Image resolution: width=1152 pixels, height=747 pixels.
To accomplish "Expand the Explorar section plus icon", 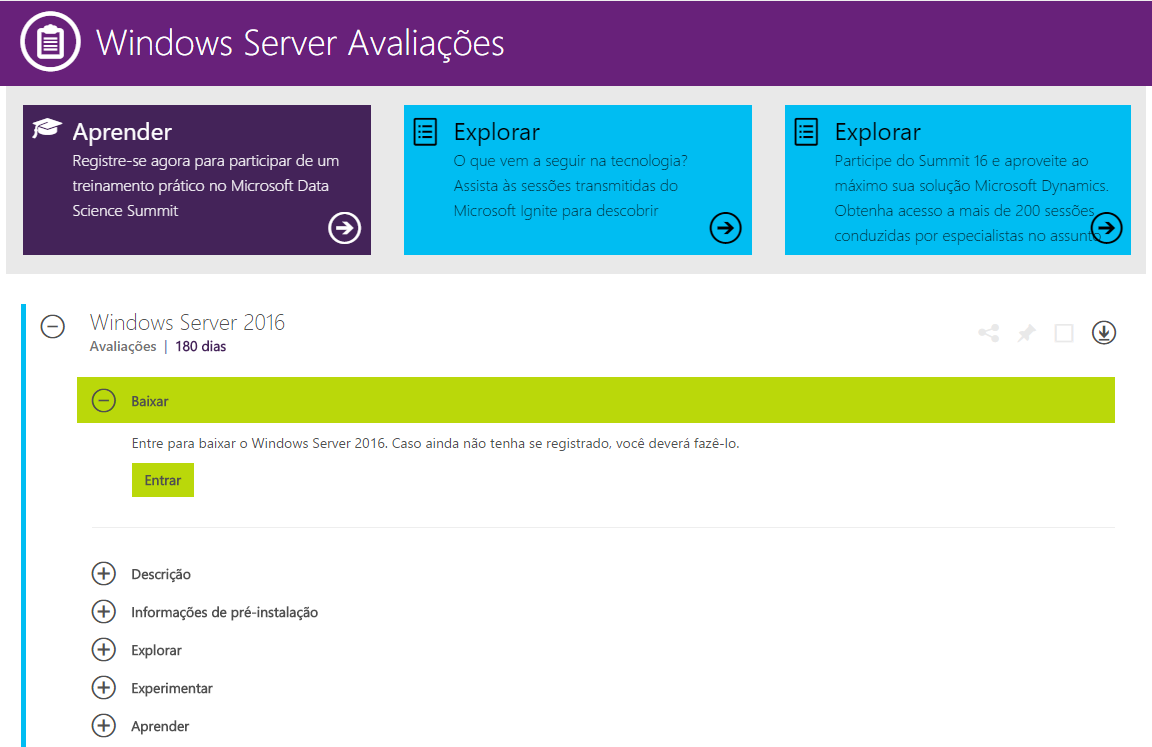I will pos(104,649).
